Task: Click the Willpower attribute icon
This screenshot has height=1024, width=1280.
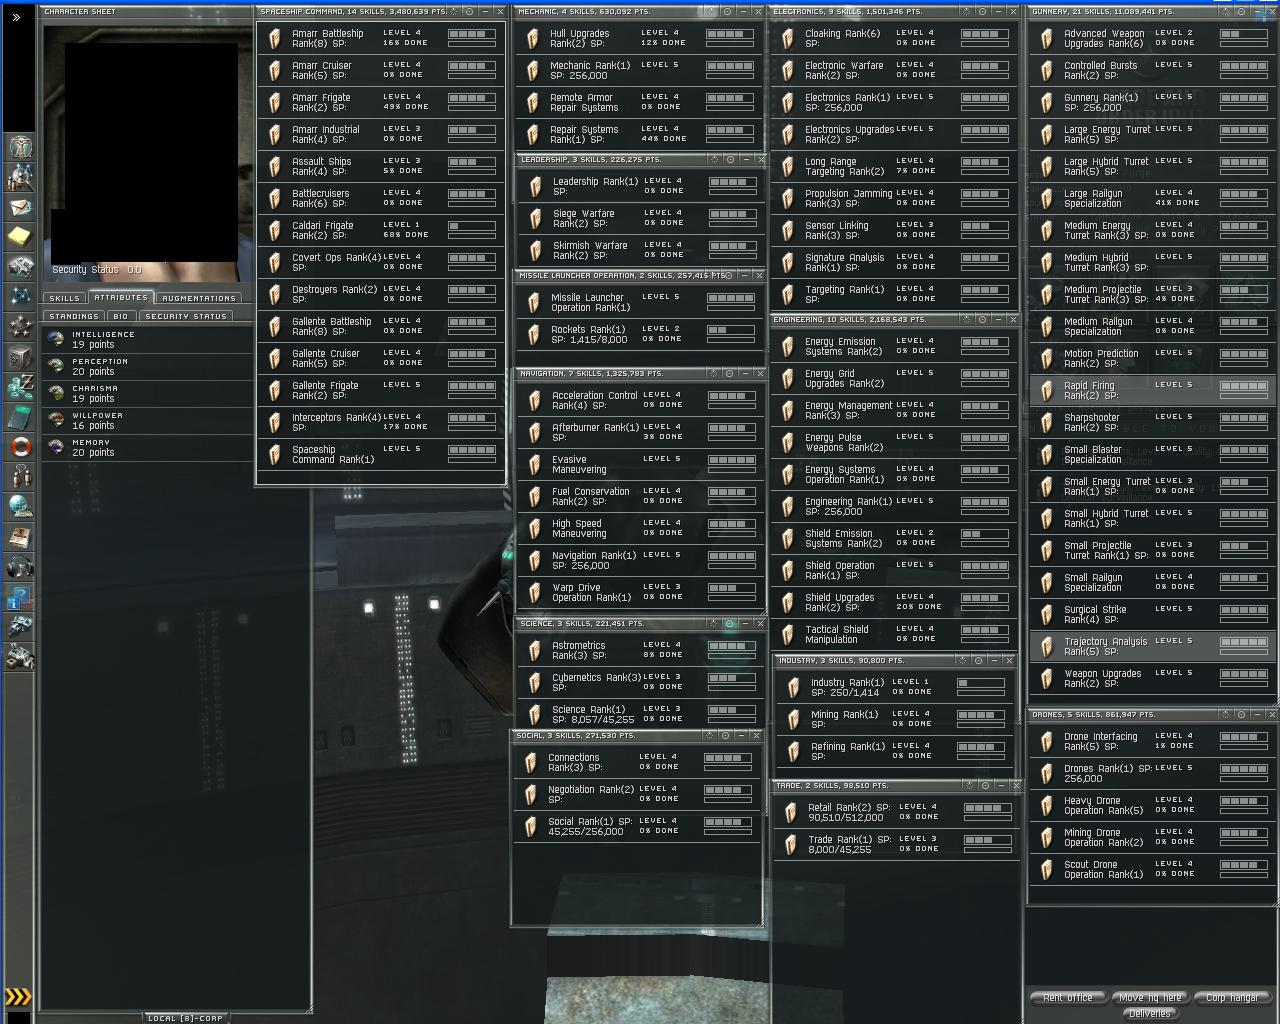Action: pyautogui.click(x=56, y=420)
